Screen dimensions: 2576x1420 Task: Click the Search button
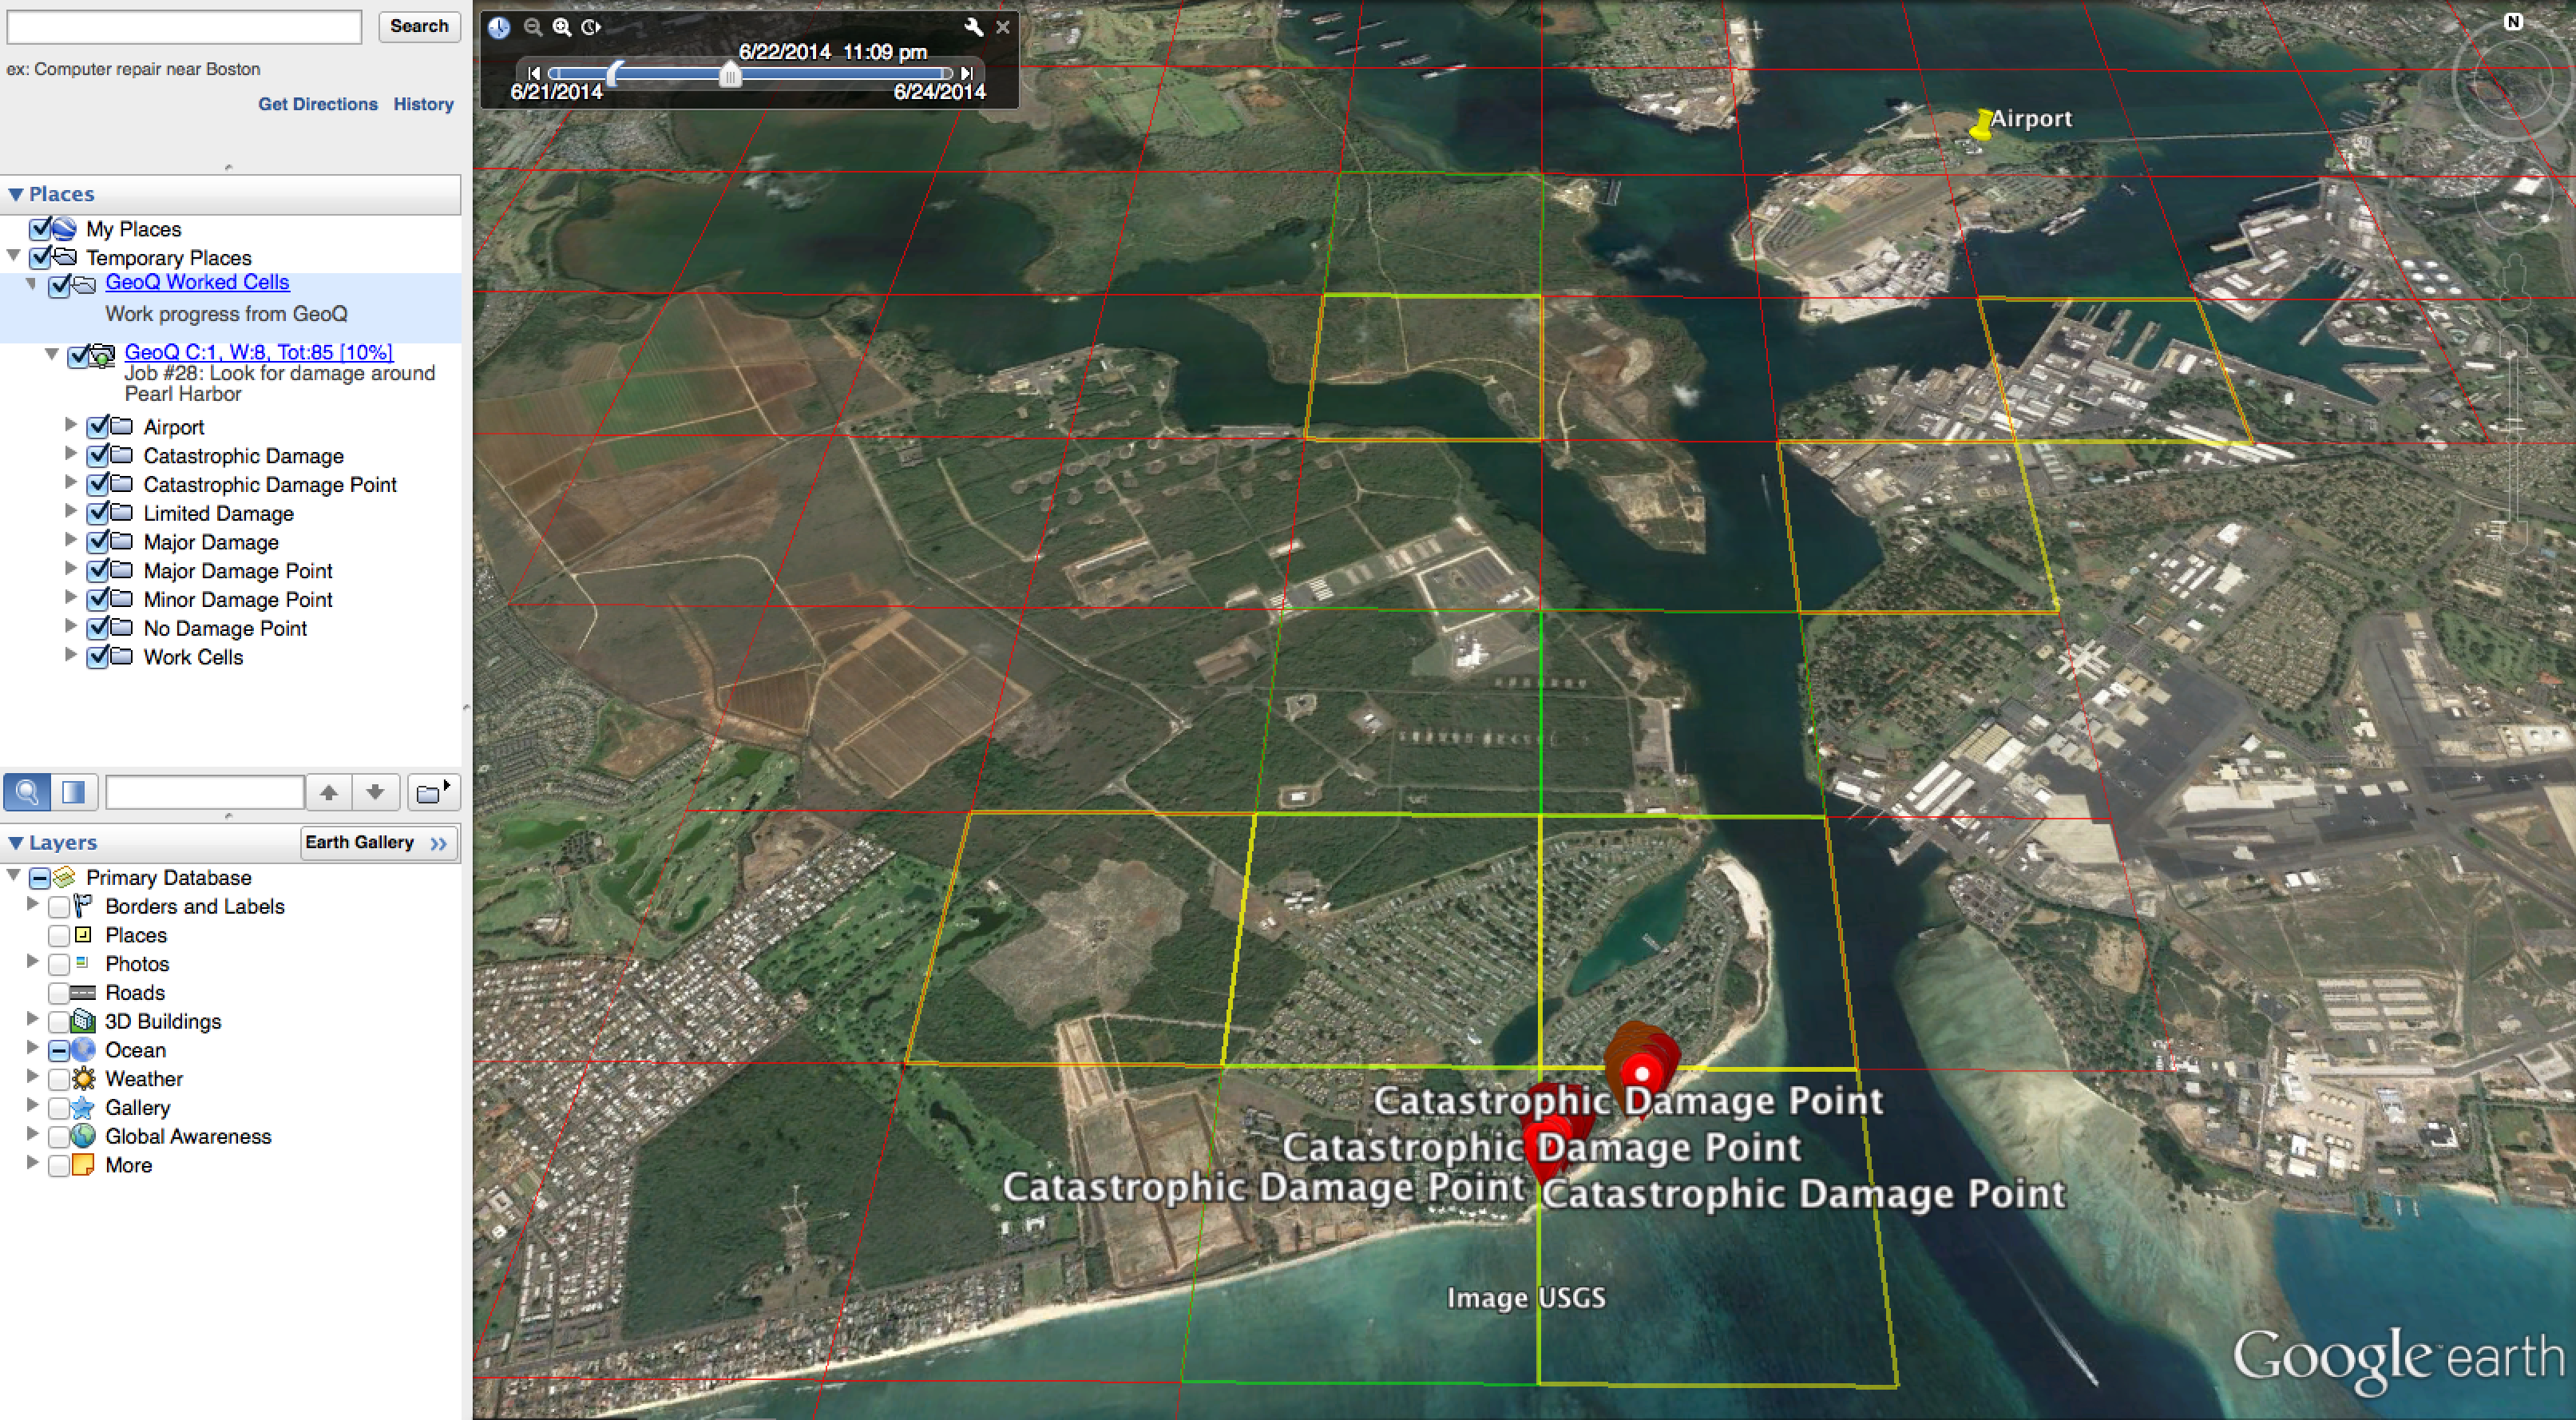point(419,26)
